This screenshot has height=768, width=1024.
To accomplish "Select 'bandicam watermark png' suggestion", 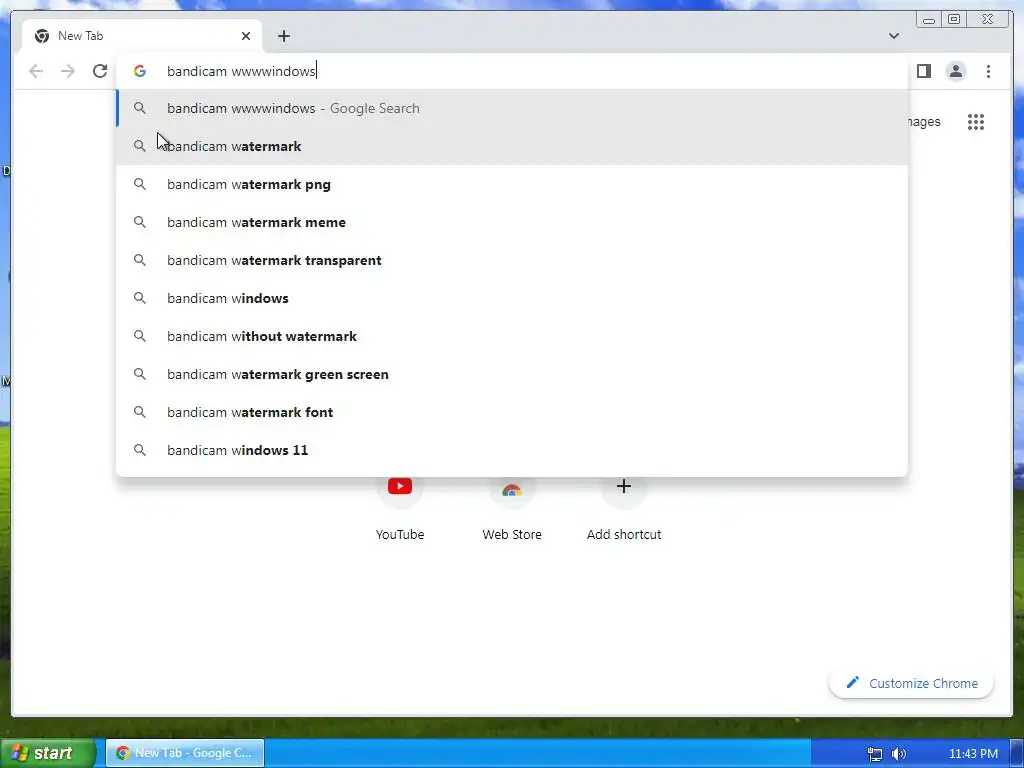I will [512, 184].
